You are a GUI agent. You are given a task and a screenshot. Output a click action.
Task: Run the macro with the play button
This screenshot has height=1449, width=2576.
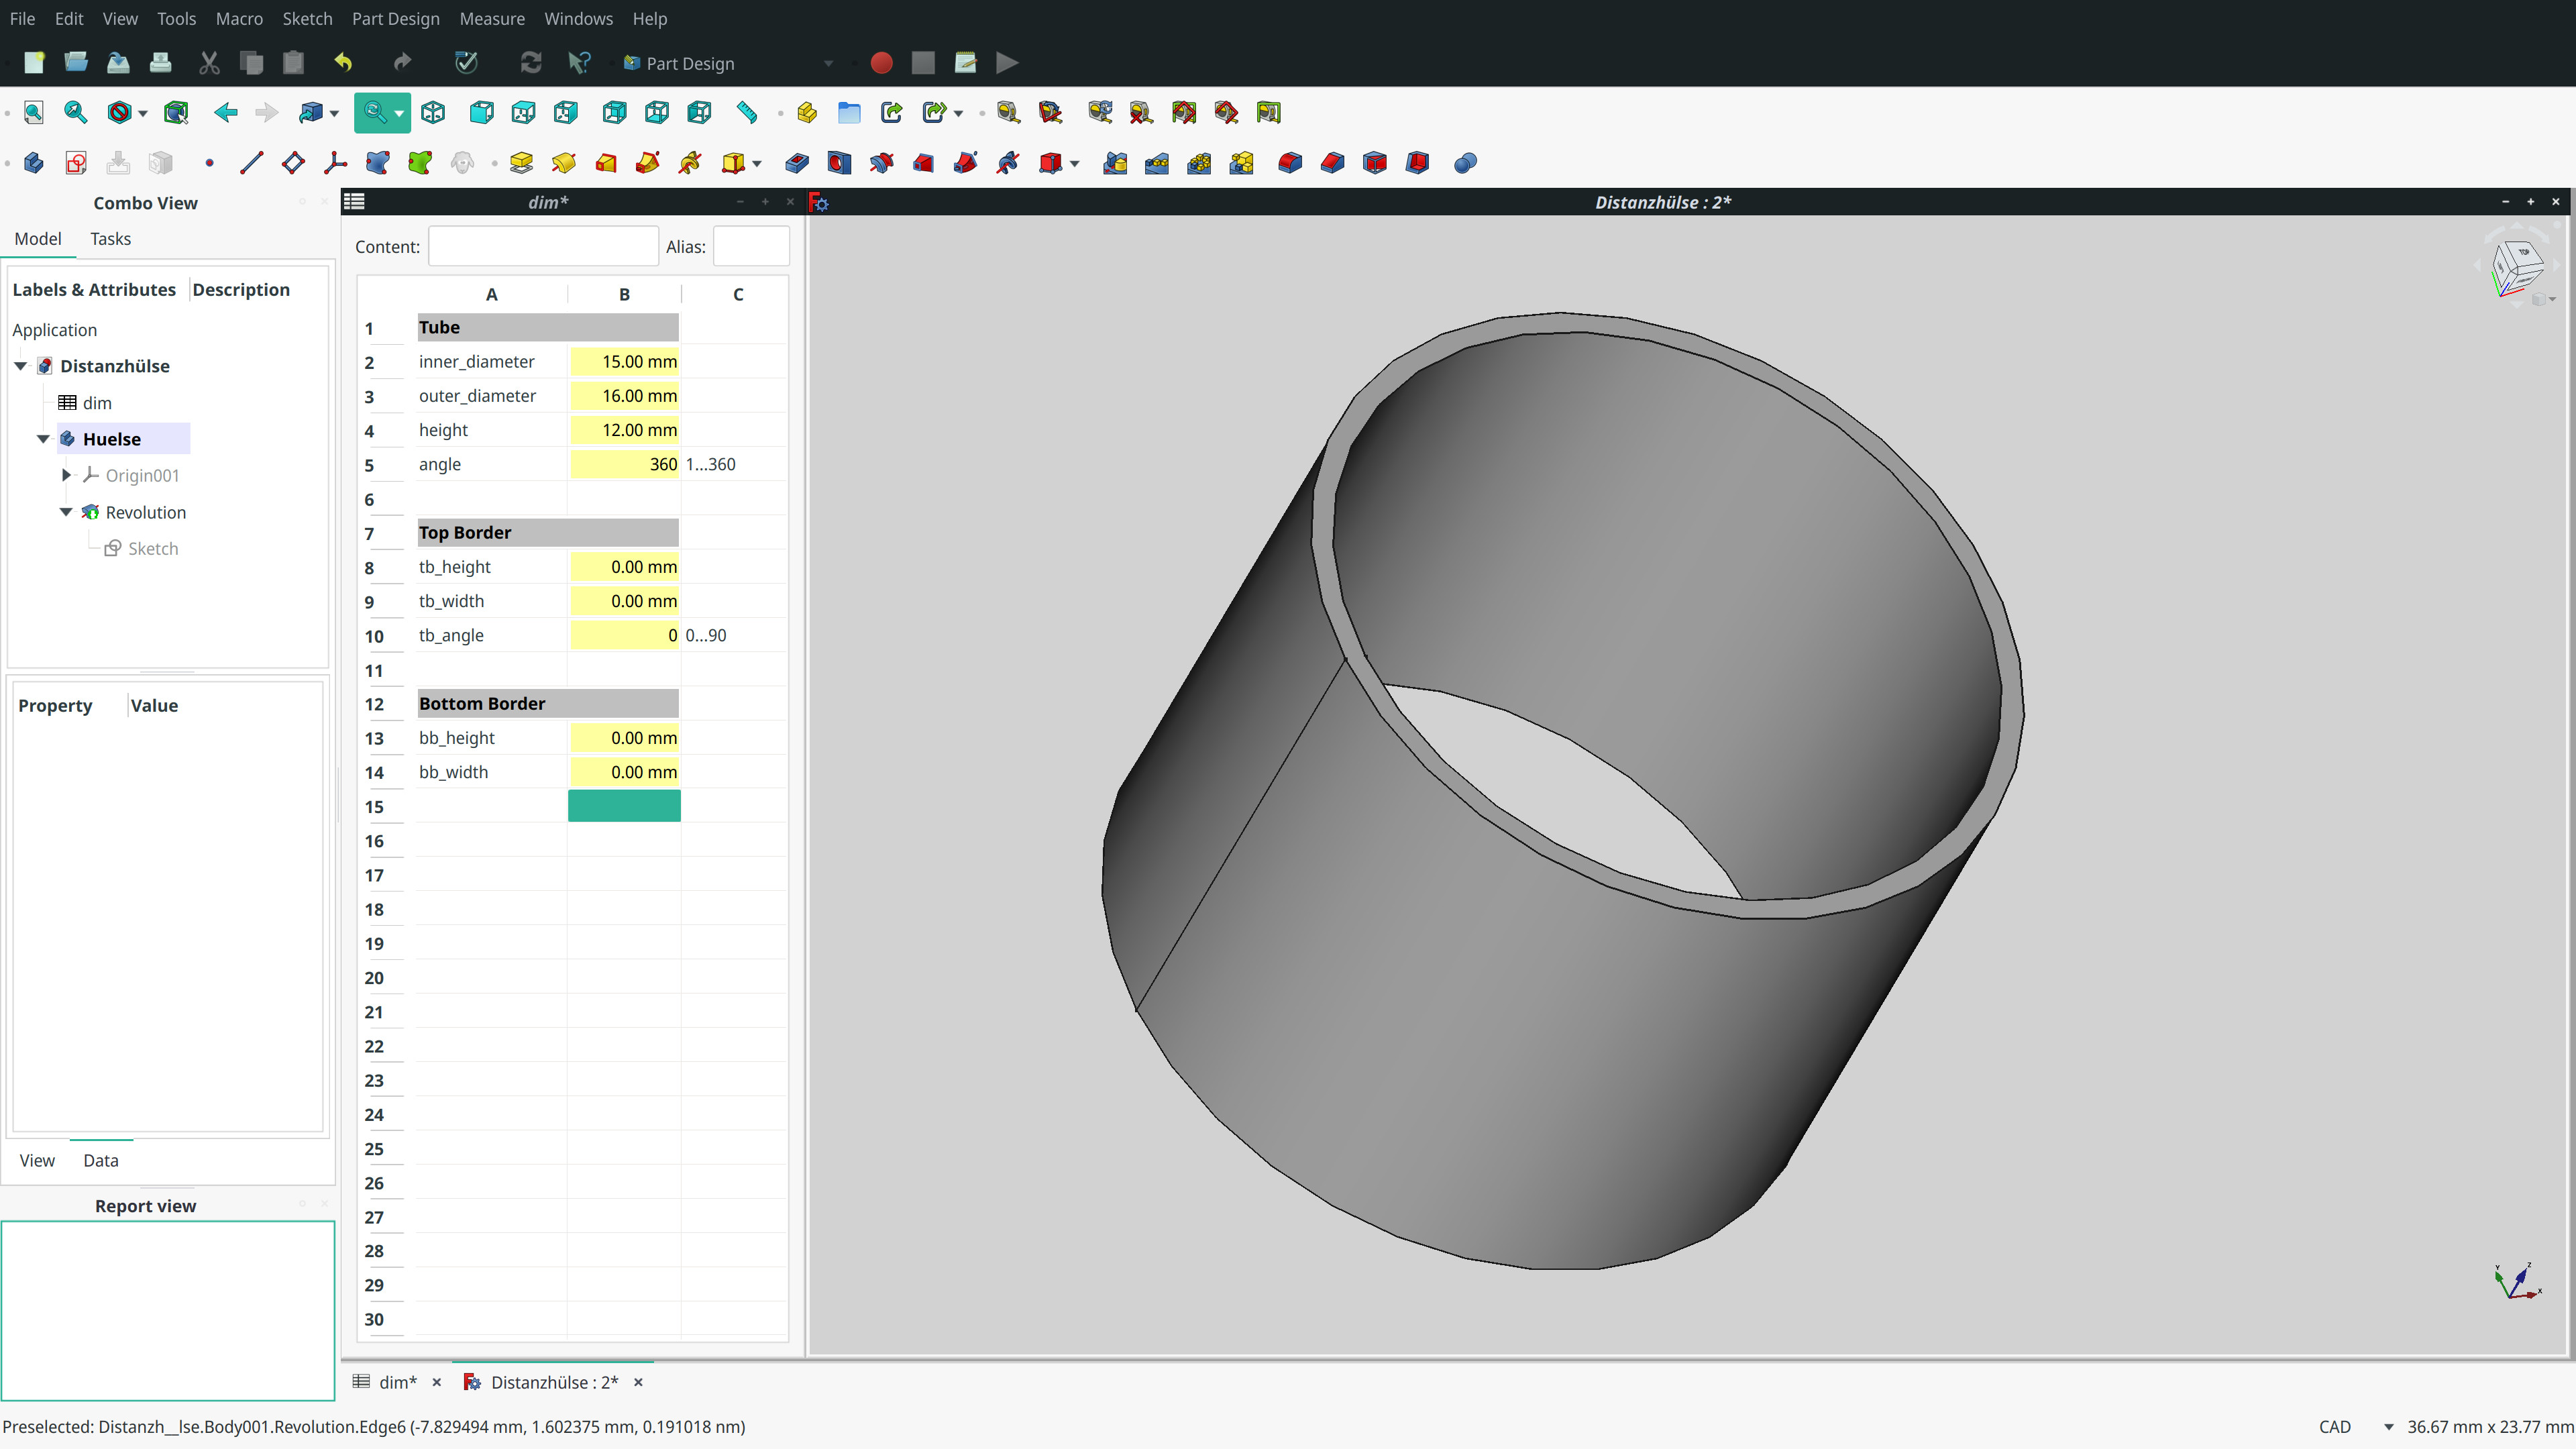click(x=1006, y=62)
